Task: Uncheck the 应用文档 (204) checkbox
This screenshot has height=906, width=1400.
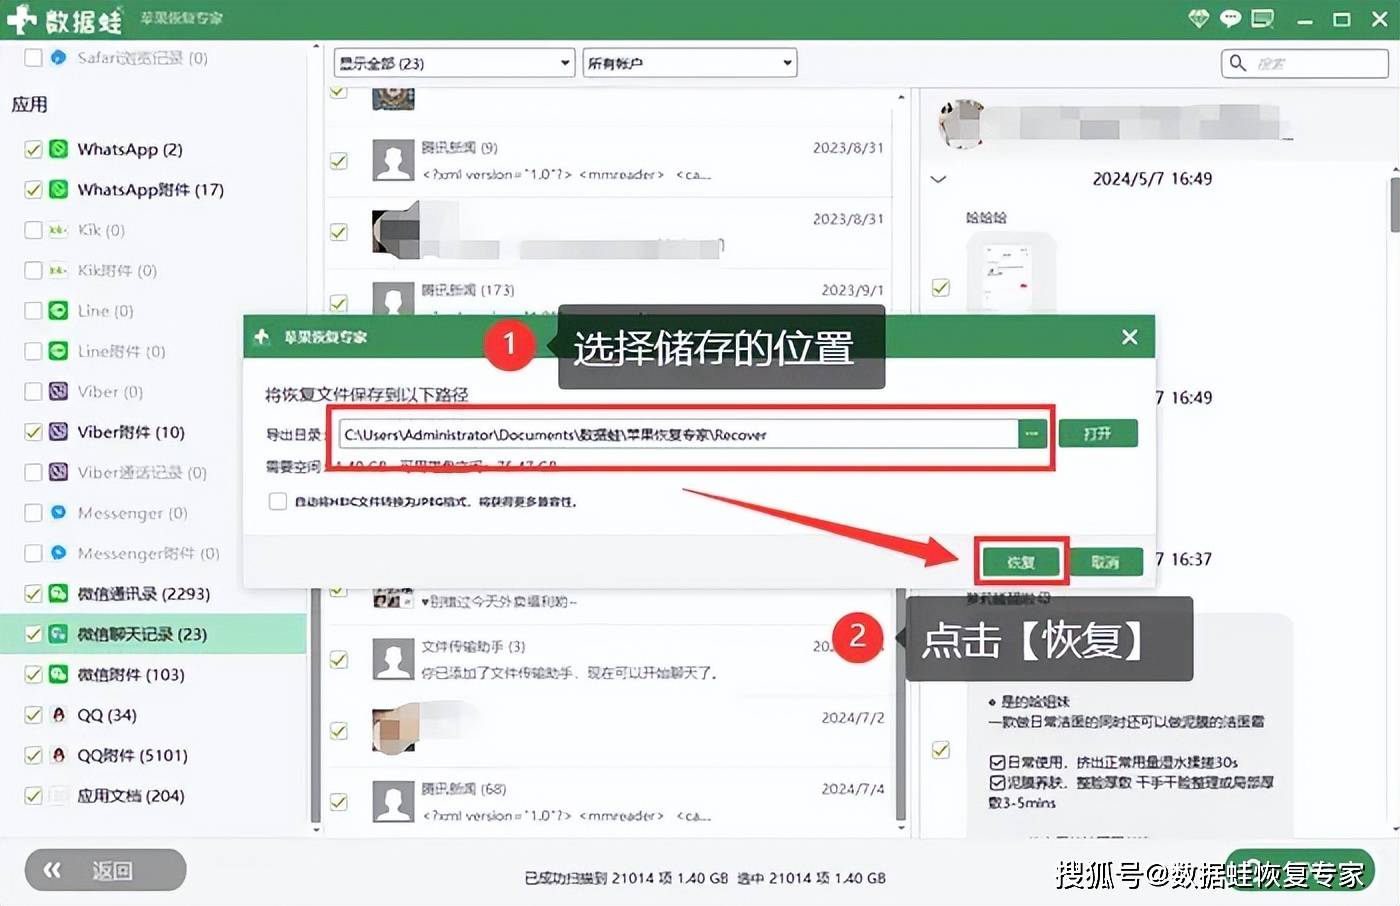Action: coord(33,795)
